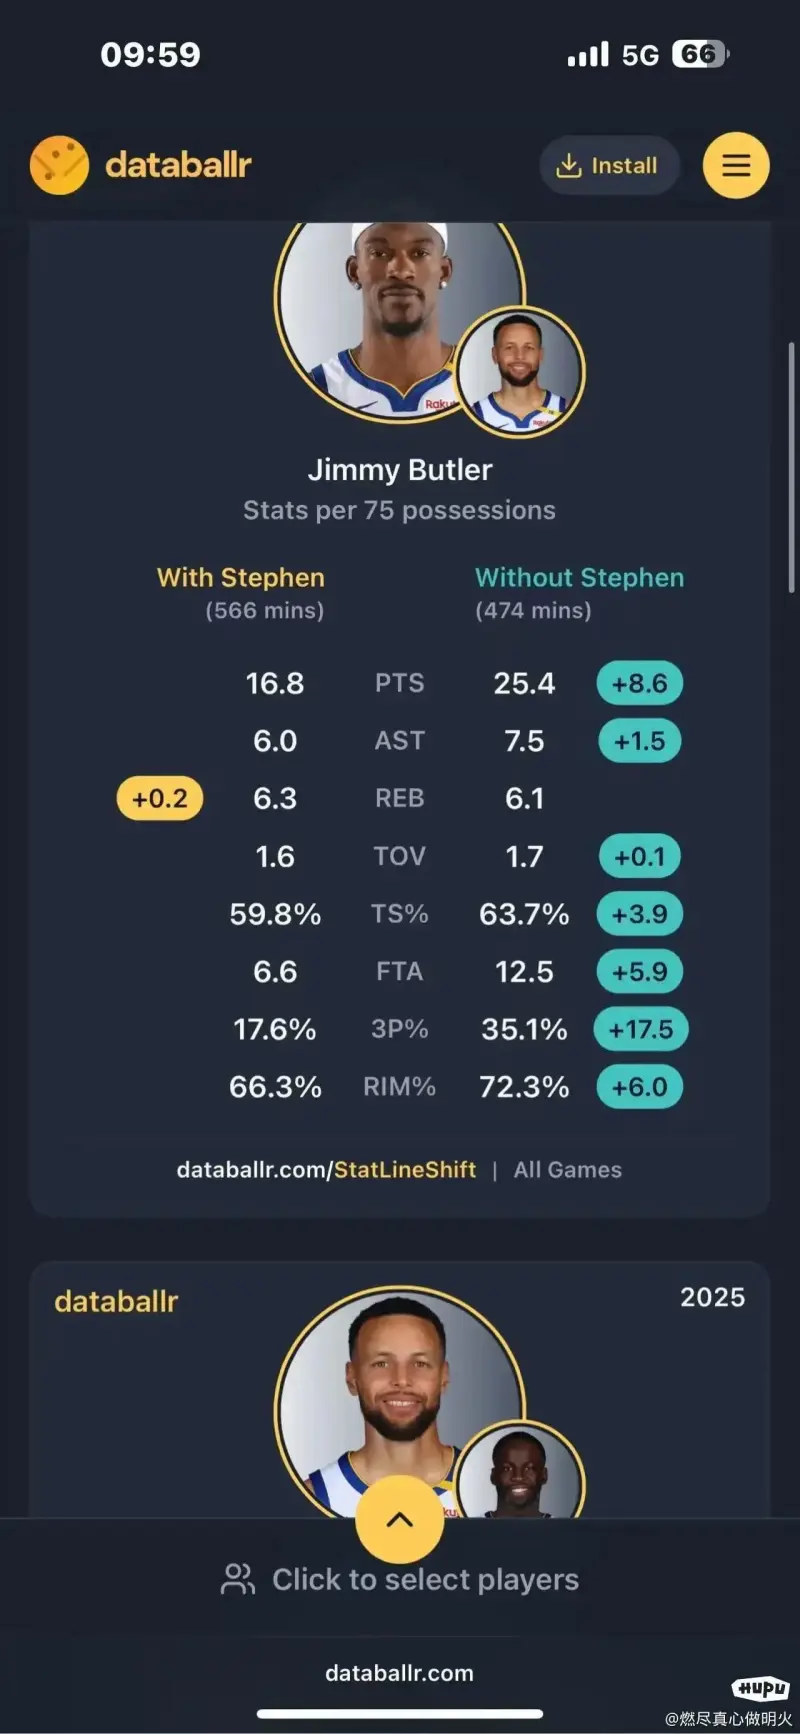Open the StatLineShift link
This screenshot has height=1734, width=800.
405,1169
